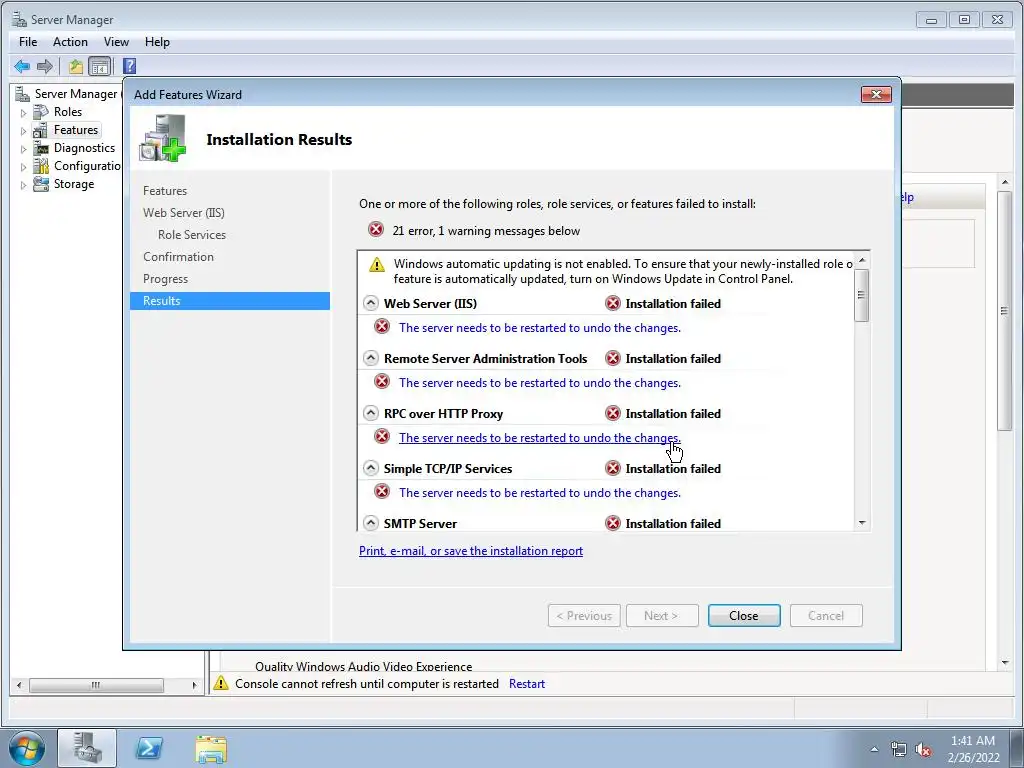Select Features in the Server Manager tree
1024x768 pixels.
point(76,130)
